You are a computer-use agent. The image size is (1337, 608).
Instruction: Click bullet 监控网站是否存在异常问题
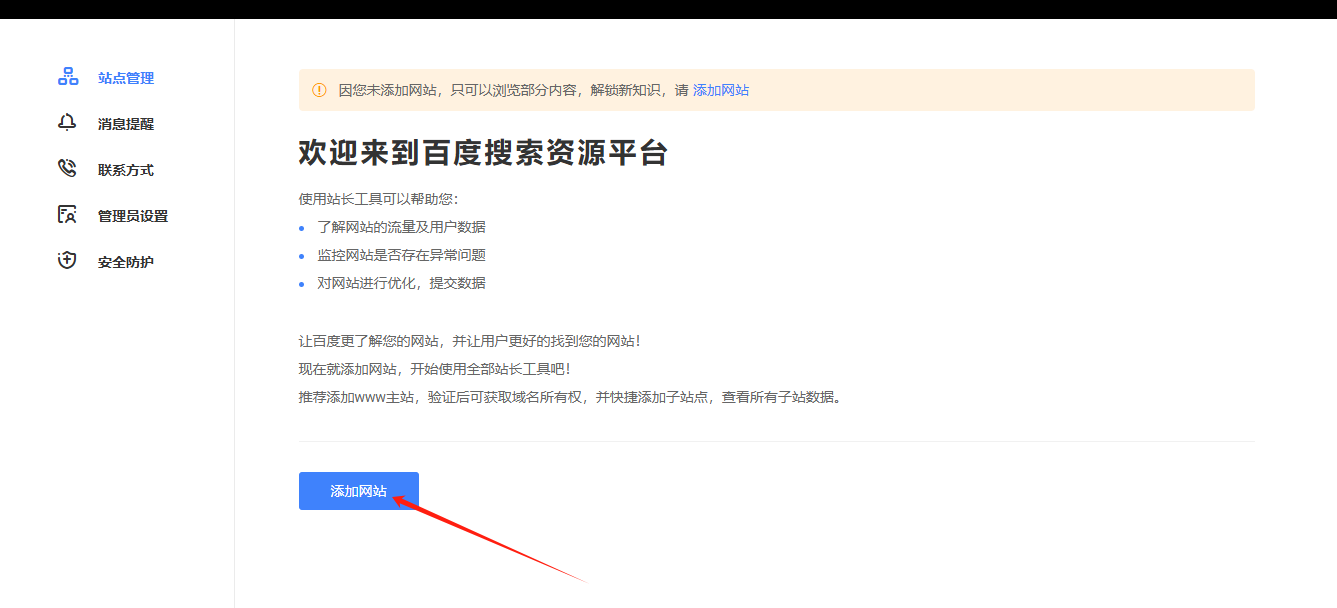pyautogui.click(x=401, y=255)
